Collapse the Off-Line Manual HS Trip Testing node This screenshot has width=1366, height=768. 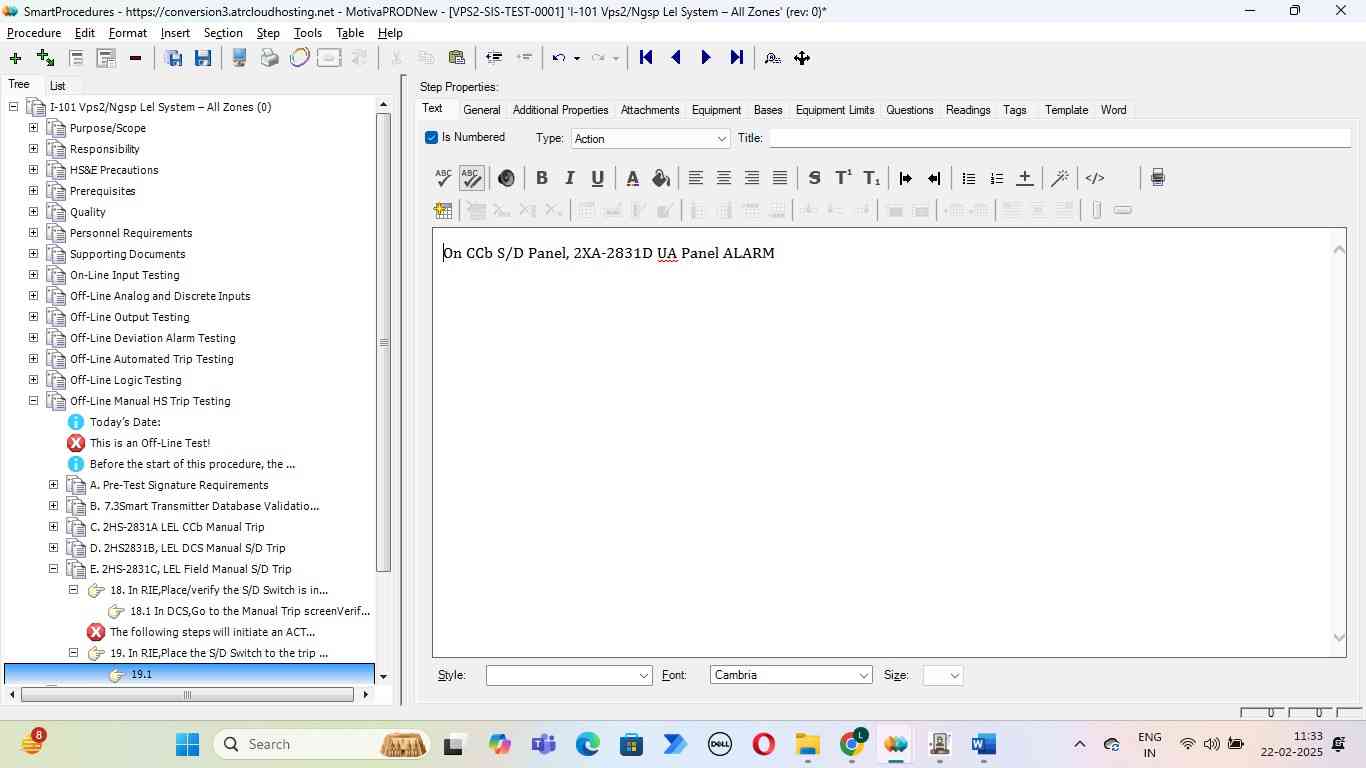(x=33, y=401)
